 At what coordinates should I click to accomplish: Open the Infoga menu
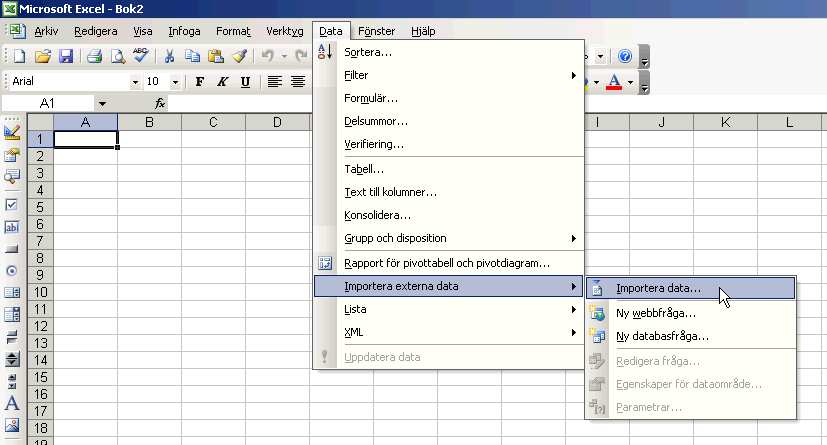coord(184,31)
